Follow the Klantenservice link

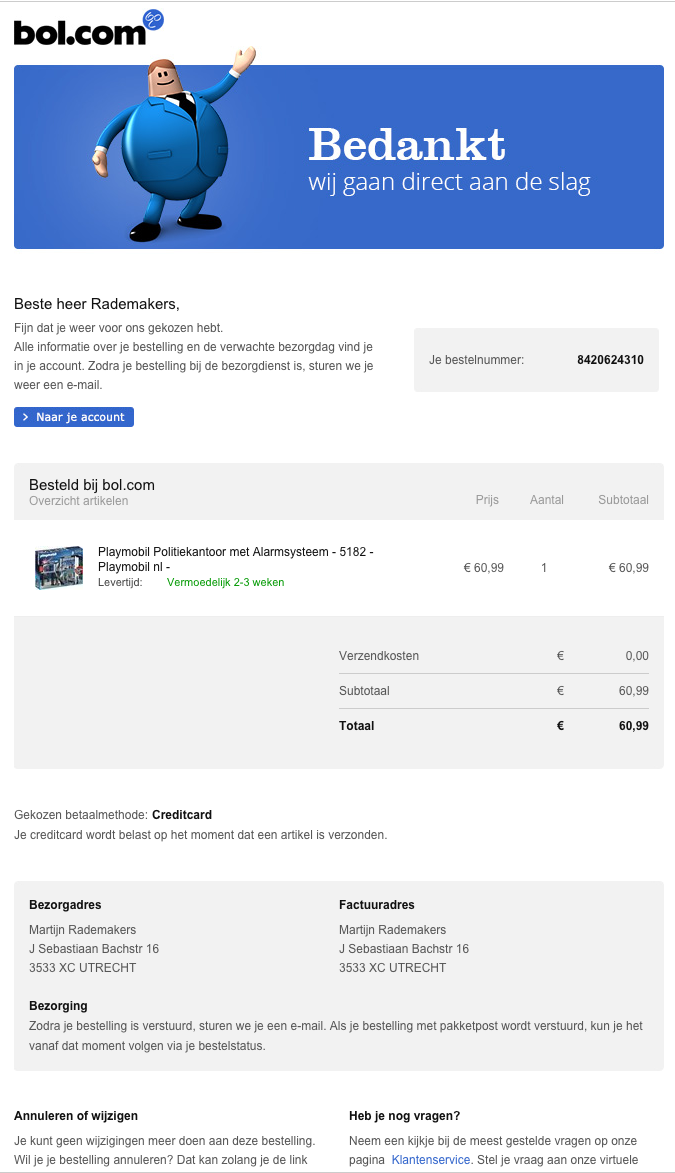(430, 1160)
